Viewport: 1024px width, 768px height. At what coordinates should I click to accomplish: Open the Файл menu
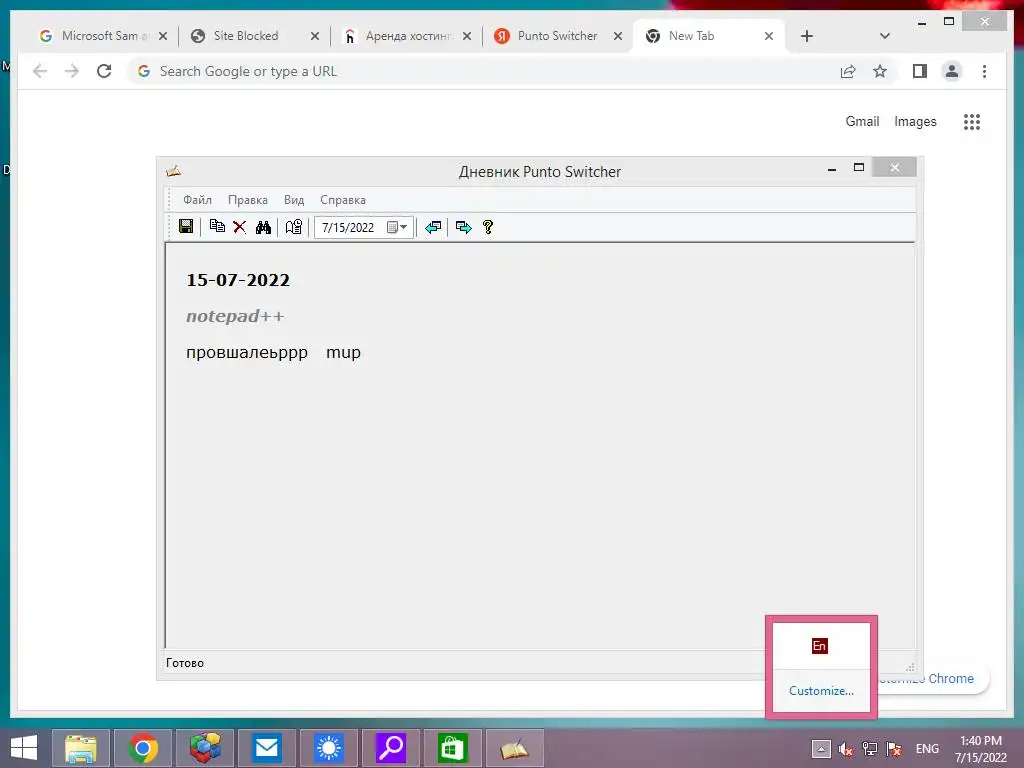pos(197,200)
